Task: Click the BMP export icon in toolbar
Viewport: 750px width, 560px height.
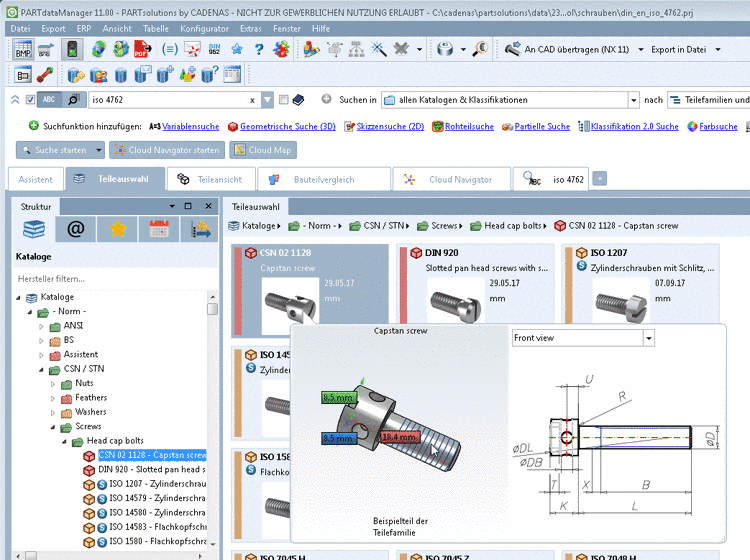Action: coord(23,49)
